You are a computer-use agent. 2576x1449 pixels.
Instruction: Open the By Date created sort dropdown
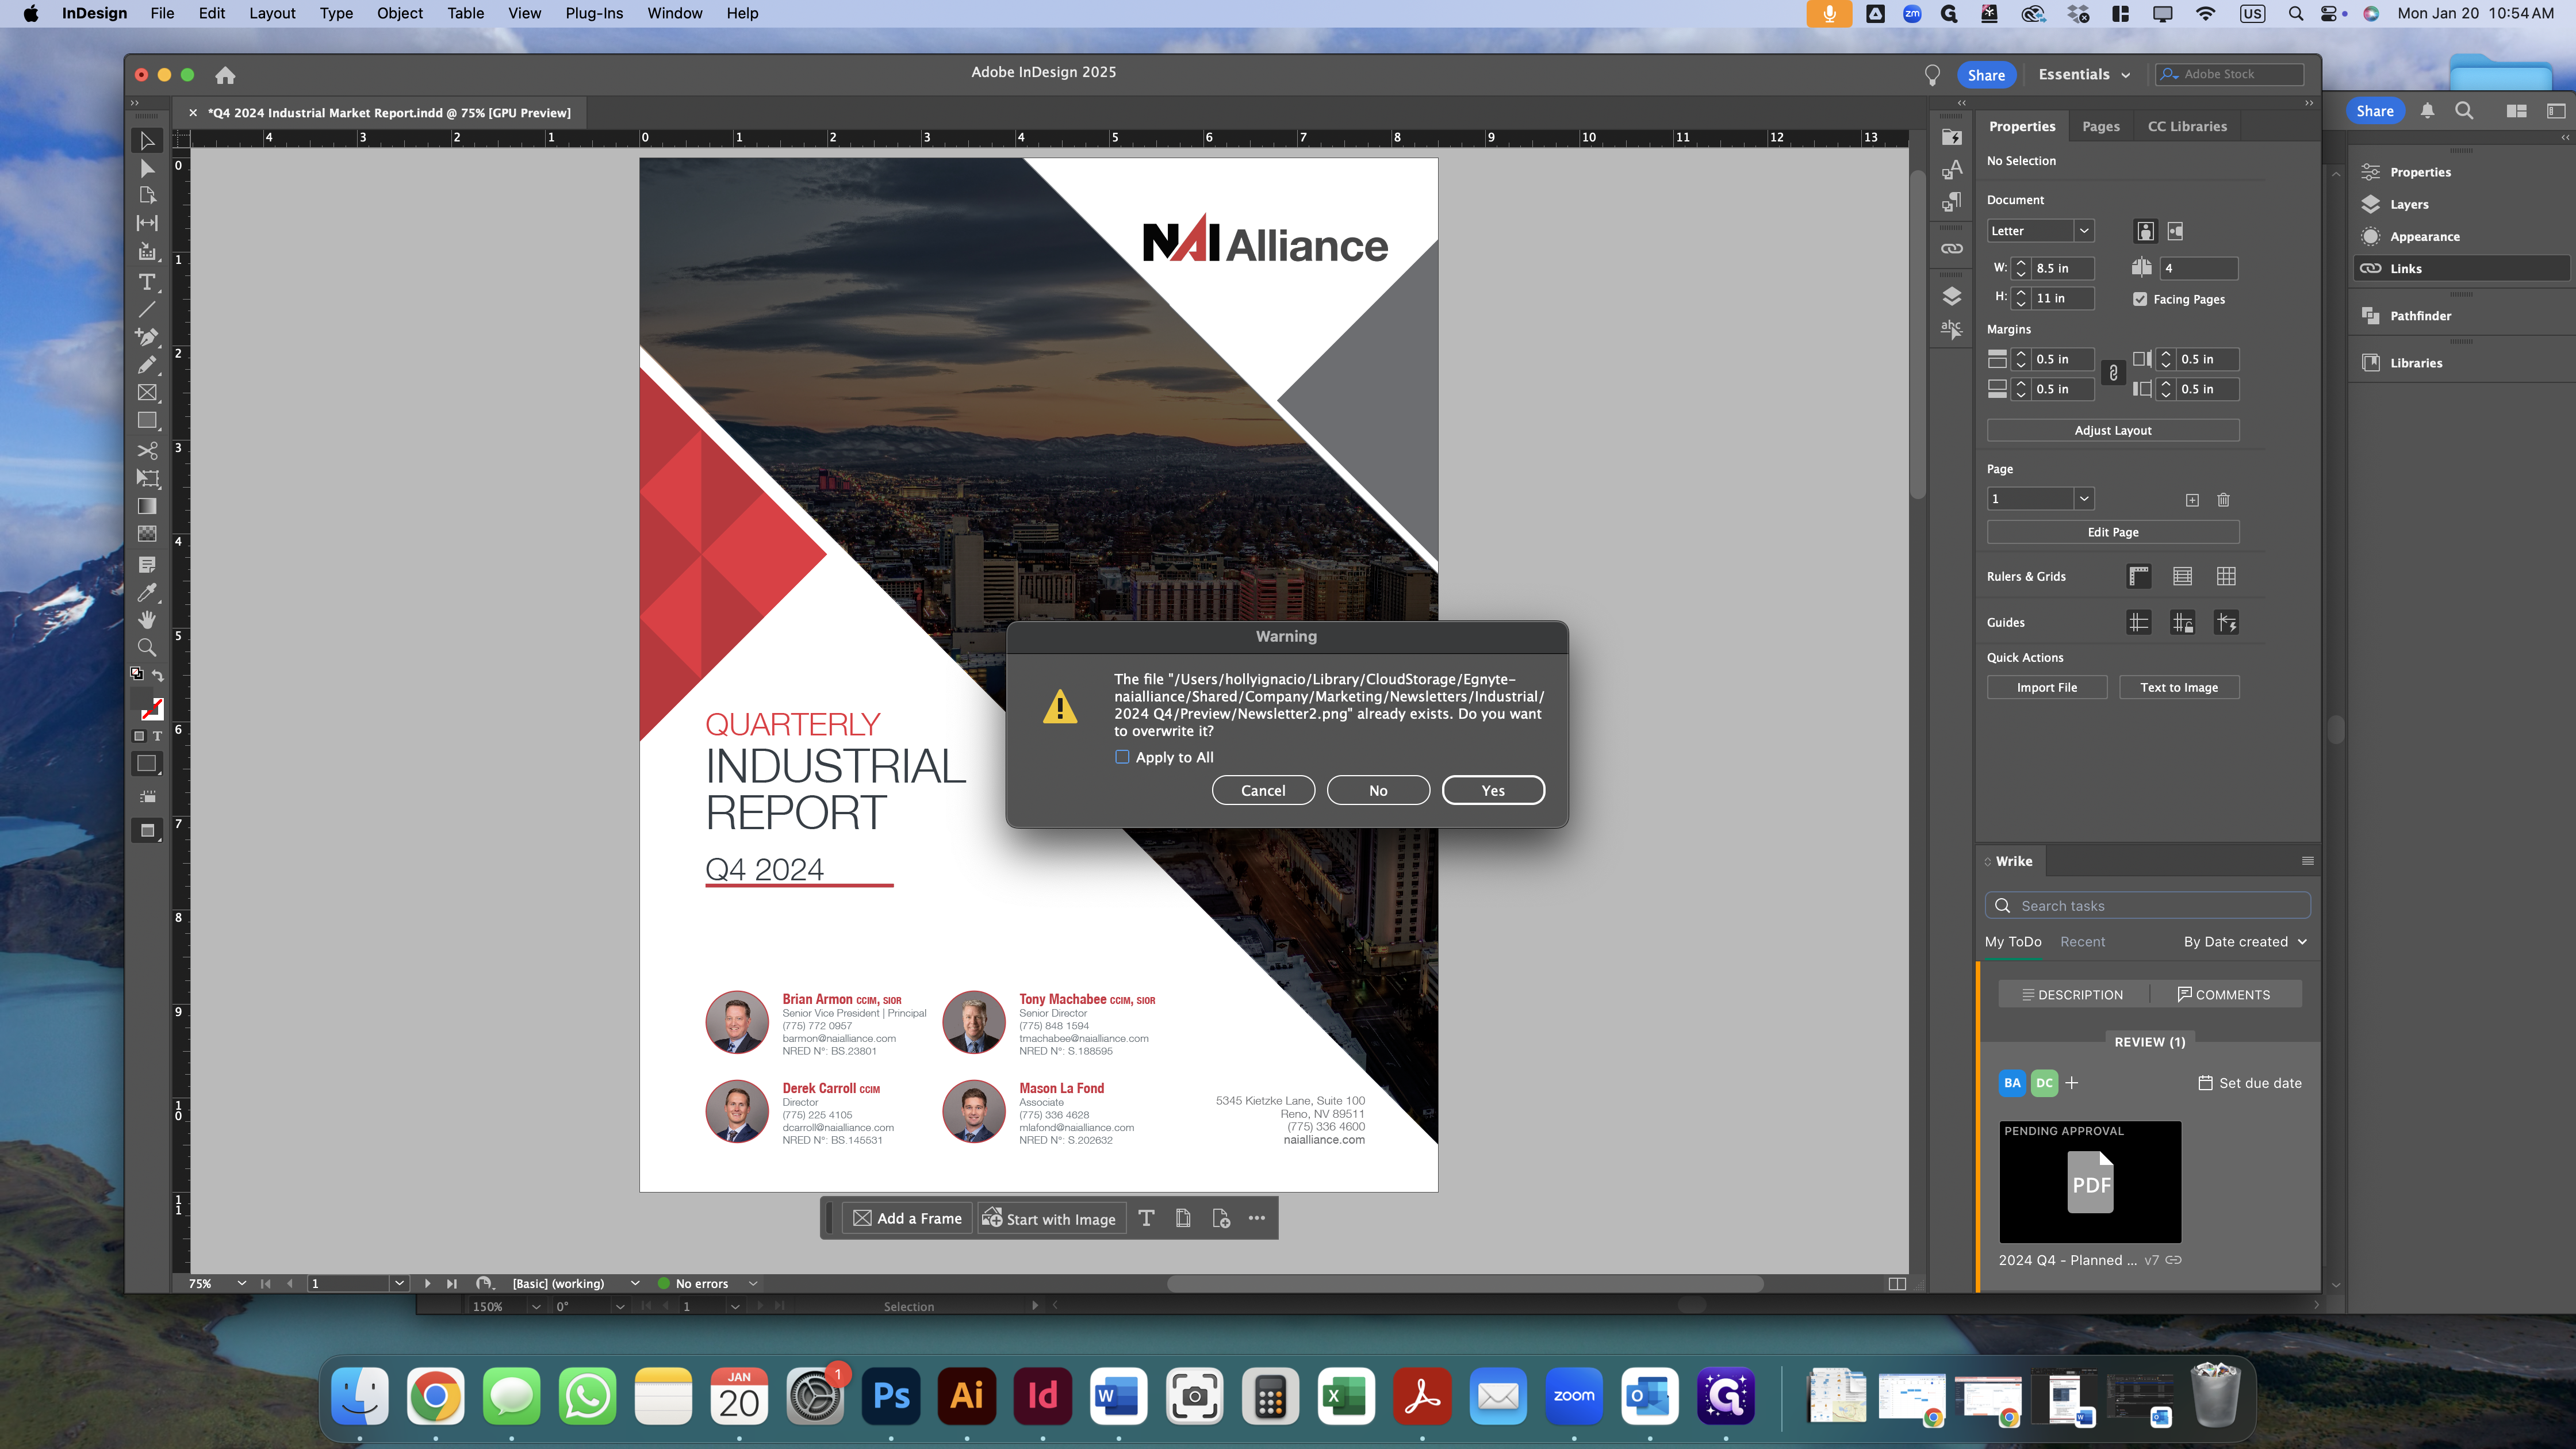(2244, 942)
